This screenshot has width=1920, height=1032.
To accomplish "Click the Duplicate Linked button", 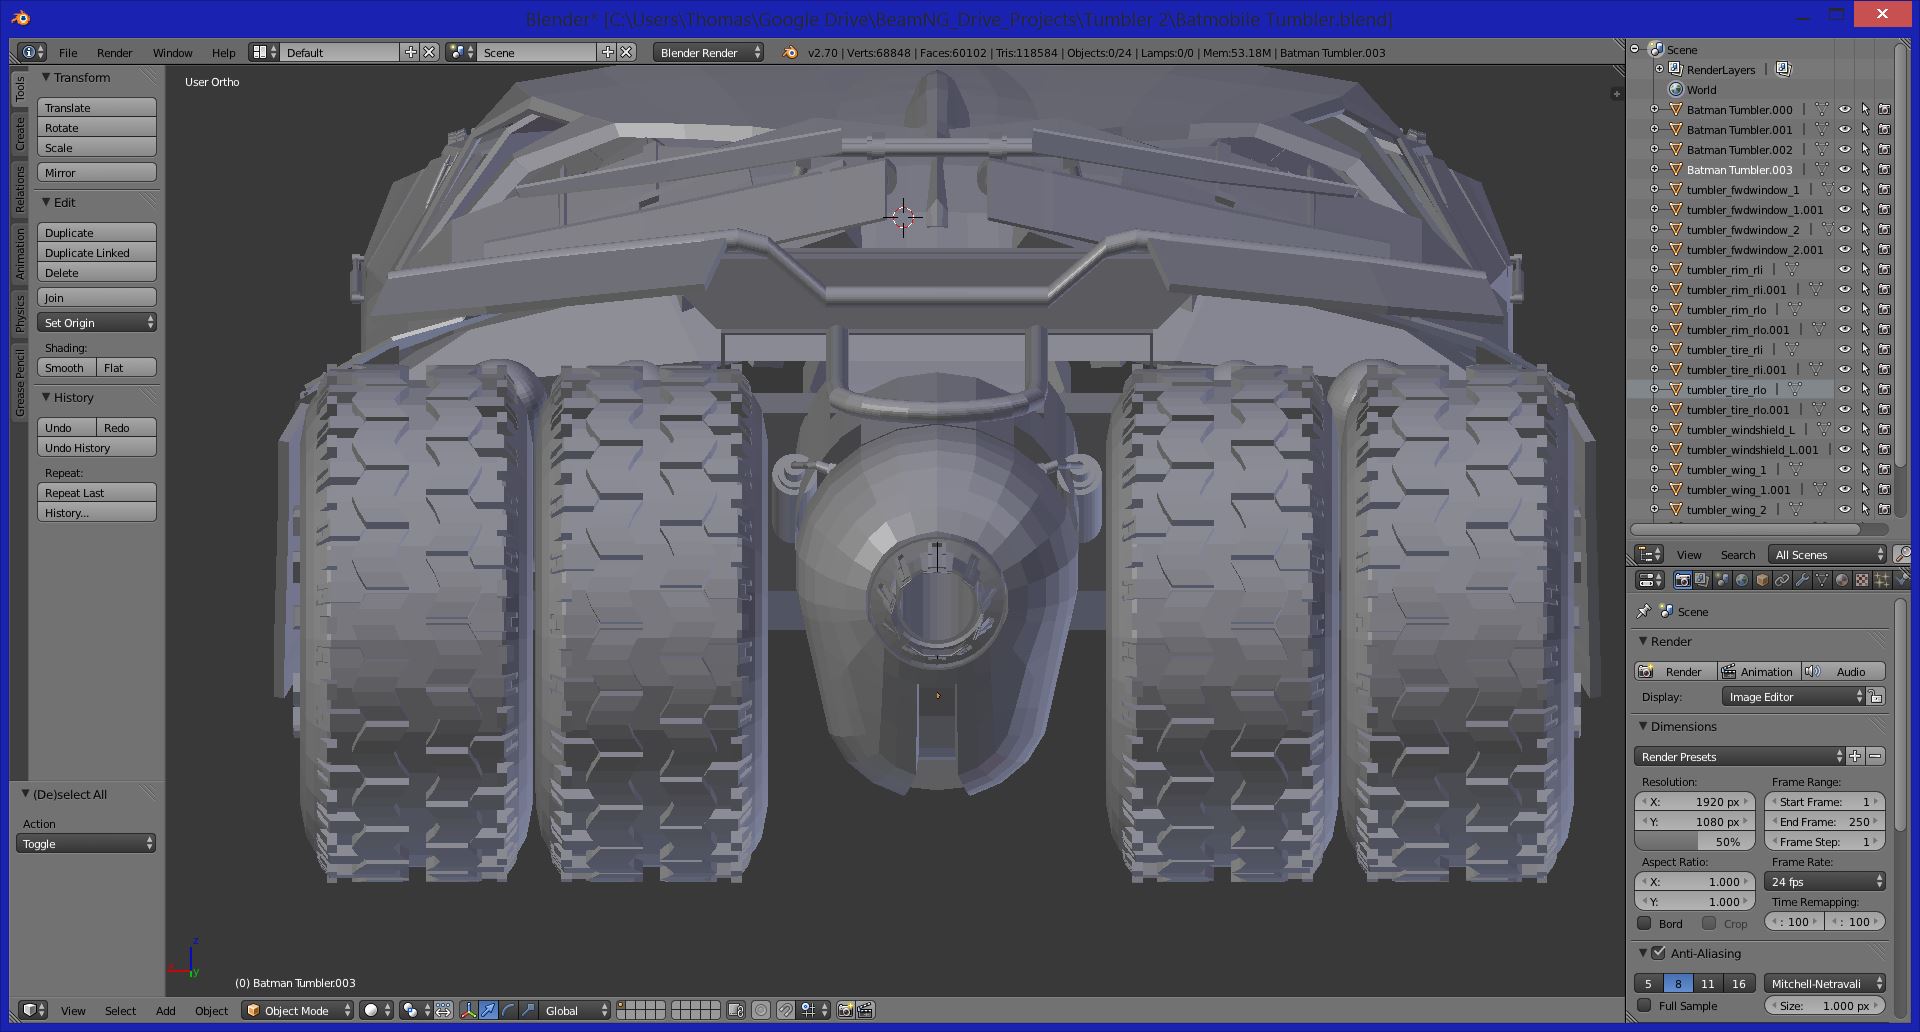I will coord(97,252).
